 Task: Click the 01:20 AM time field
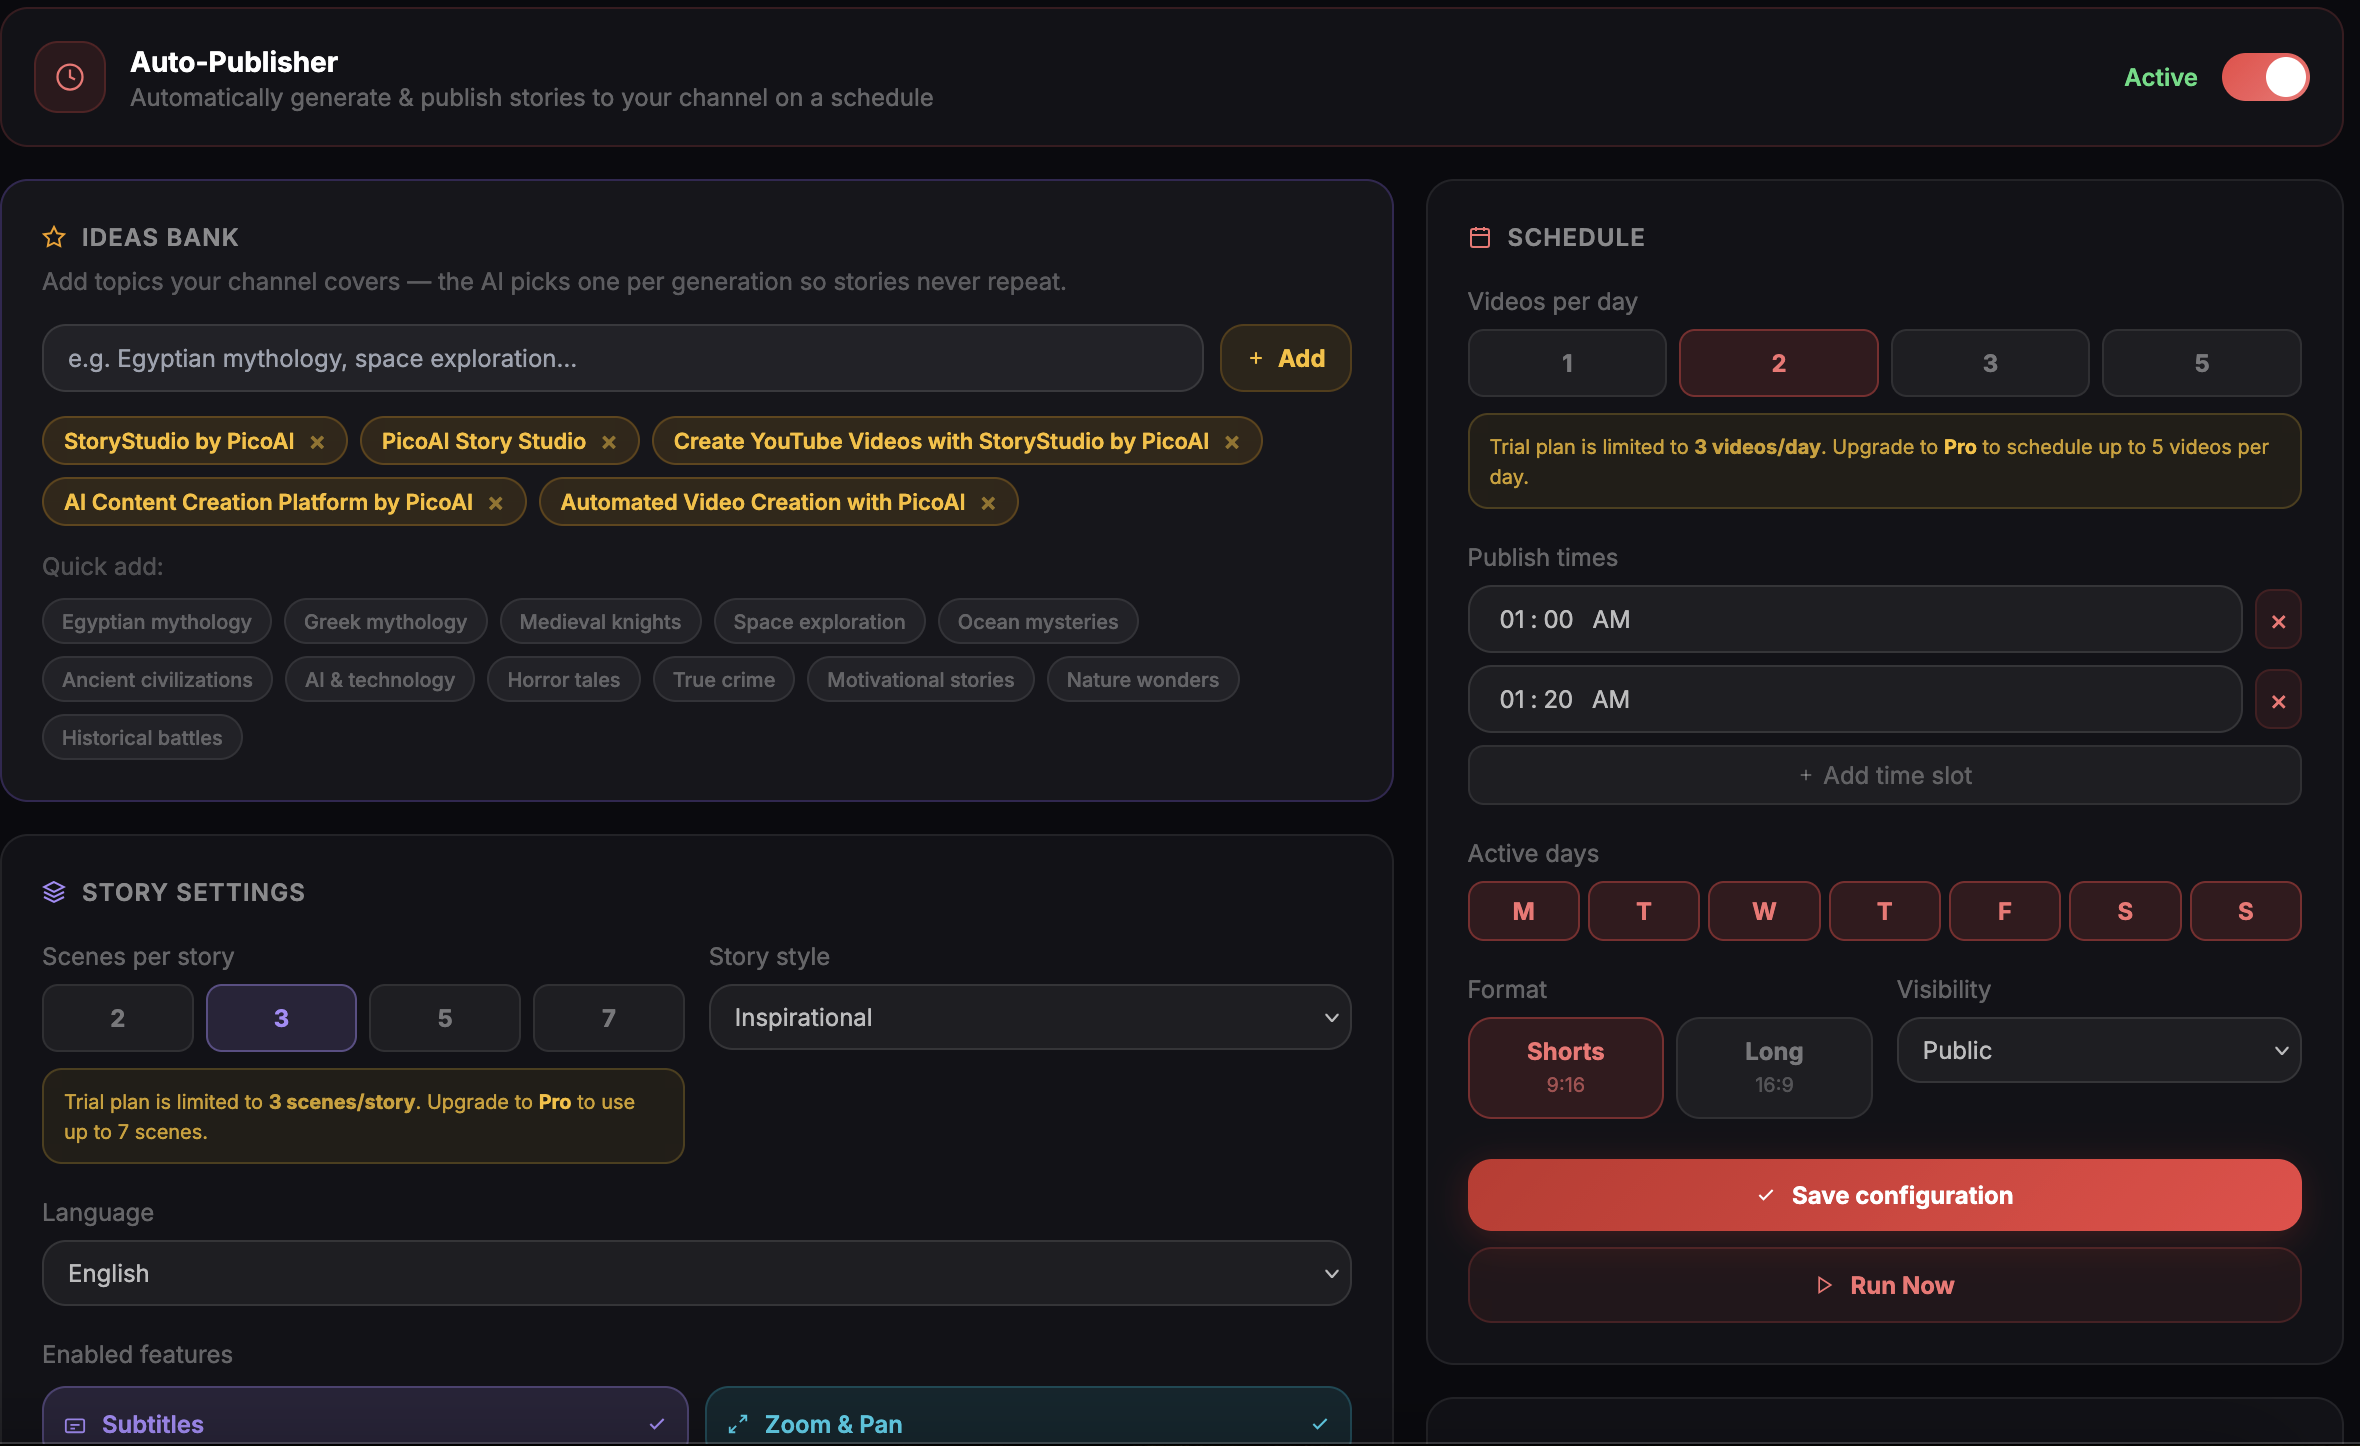(x=1854, y=700)
